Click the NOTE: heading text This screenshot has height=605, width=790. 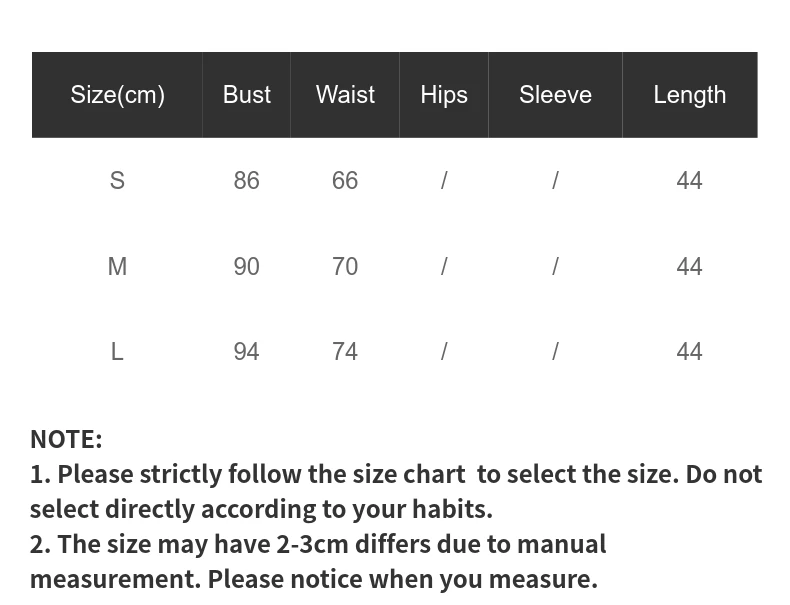[66, 439]
